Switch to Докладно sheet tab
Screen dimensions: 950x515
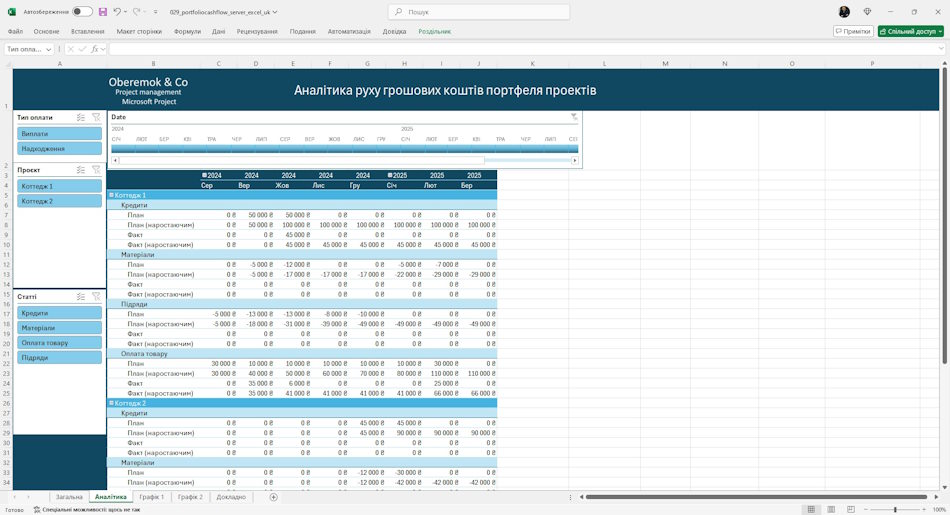pyautogui.click(x=231, y=497)
